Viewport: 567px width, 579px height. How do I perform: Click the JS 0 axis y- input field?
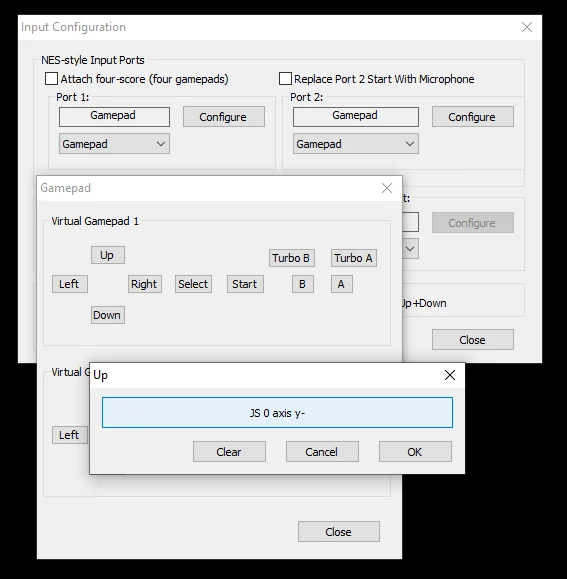277,412
